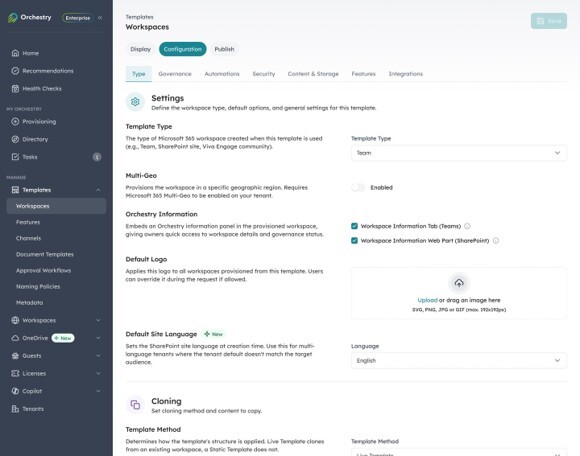Viewport: 580px width, 456px height.
Task: Open Approval Workflows in the sidebar
Action: [x=56, y=270]
